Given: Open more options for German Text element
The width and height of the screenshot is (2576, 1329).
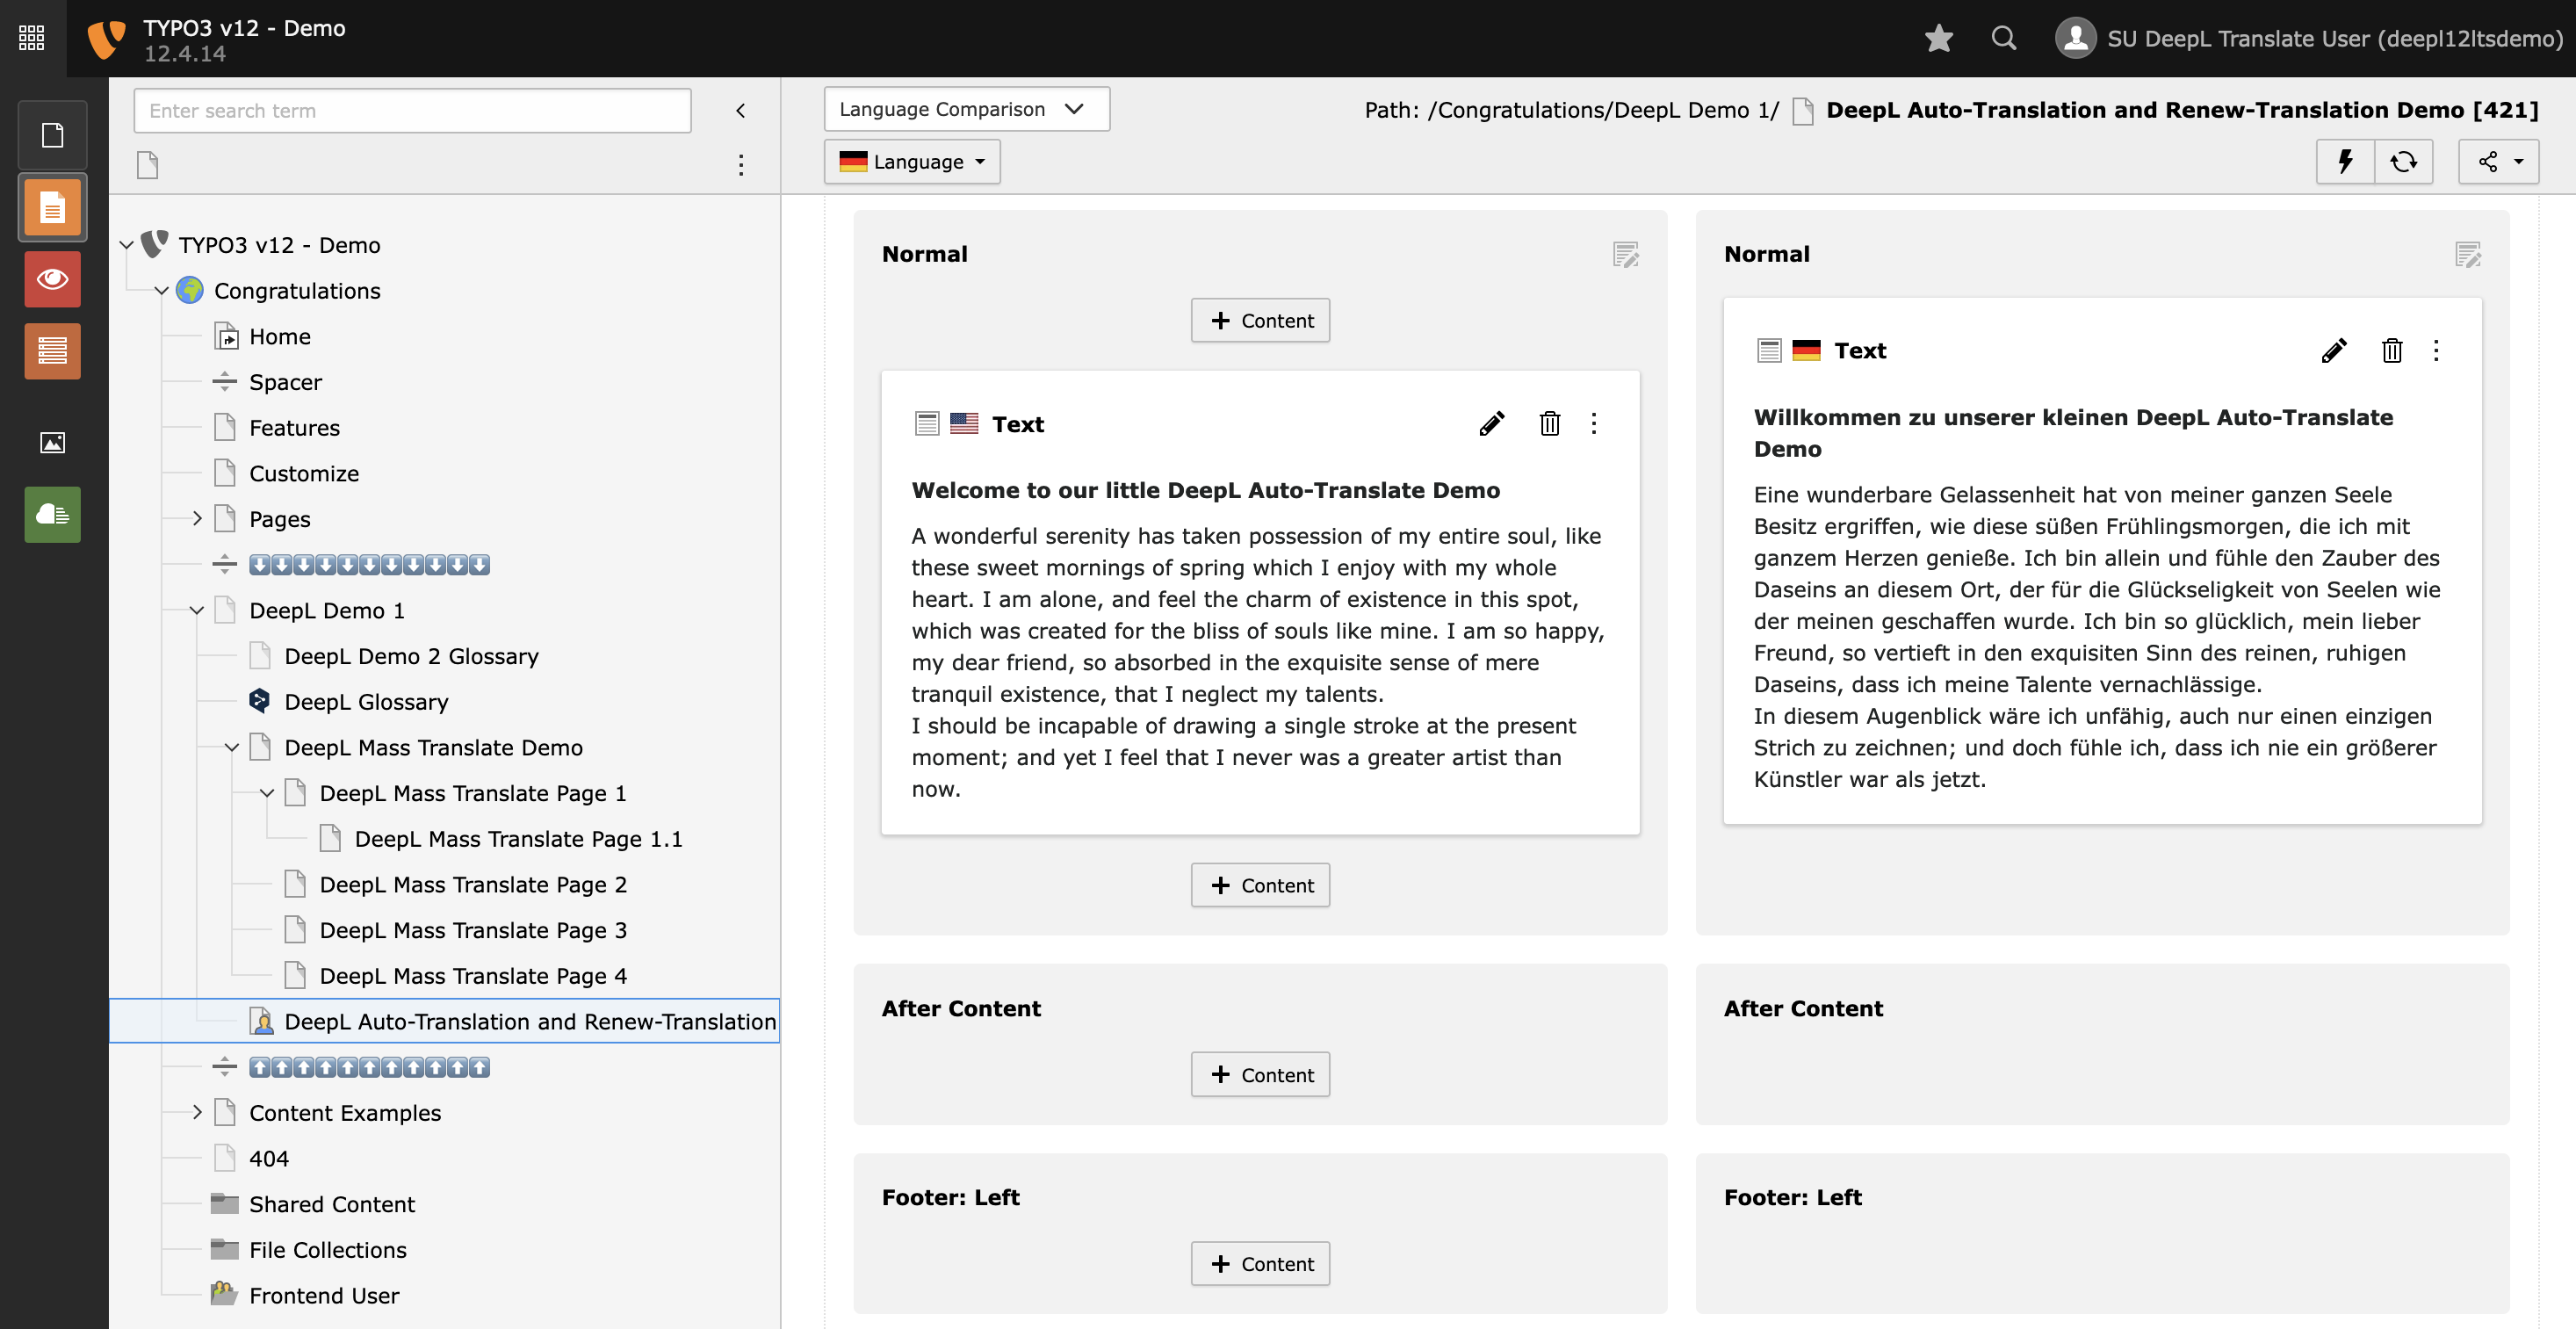Looking at the screenshot, I should [2436, 351].
